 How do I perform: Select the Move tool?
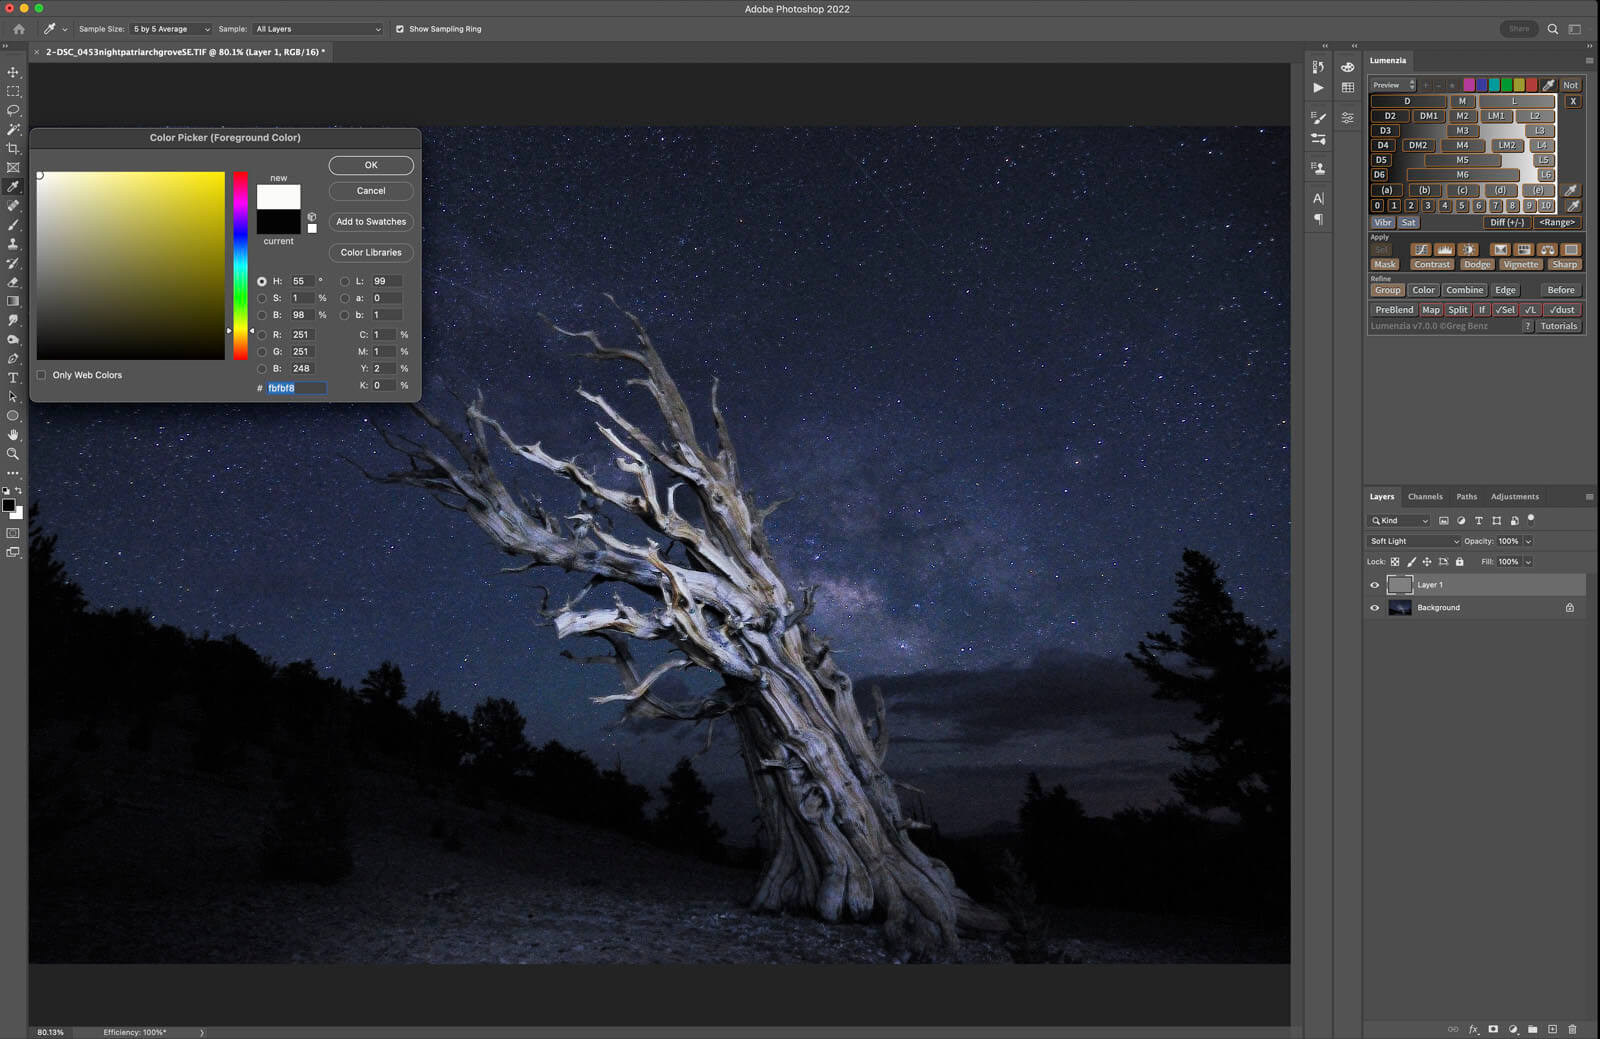pyautogui.click(x=13, y=72)
